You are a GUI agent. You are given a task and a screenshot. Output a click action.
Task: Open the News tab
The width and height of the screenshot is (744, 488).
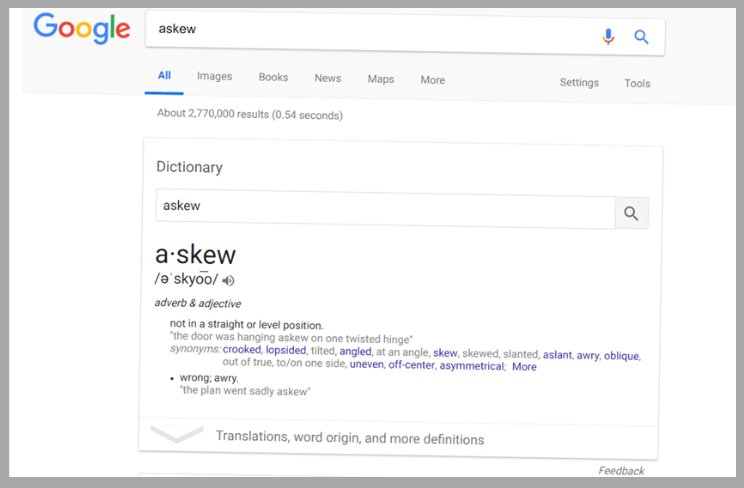coord(327,78)
